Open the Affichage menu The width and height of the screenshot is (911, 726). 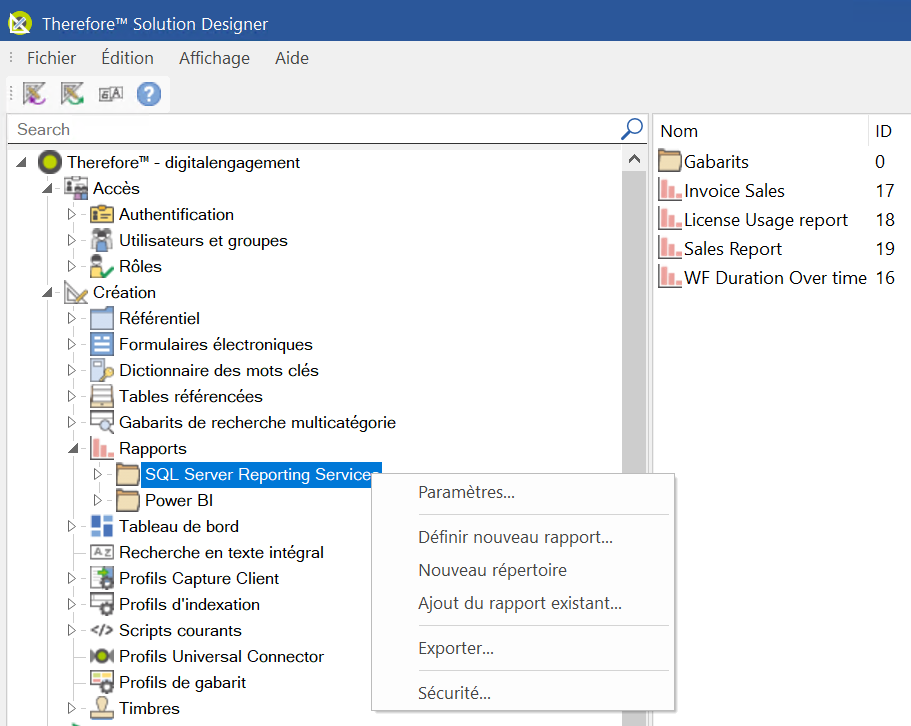pyautogui.click(x=214, y=58)
